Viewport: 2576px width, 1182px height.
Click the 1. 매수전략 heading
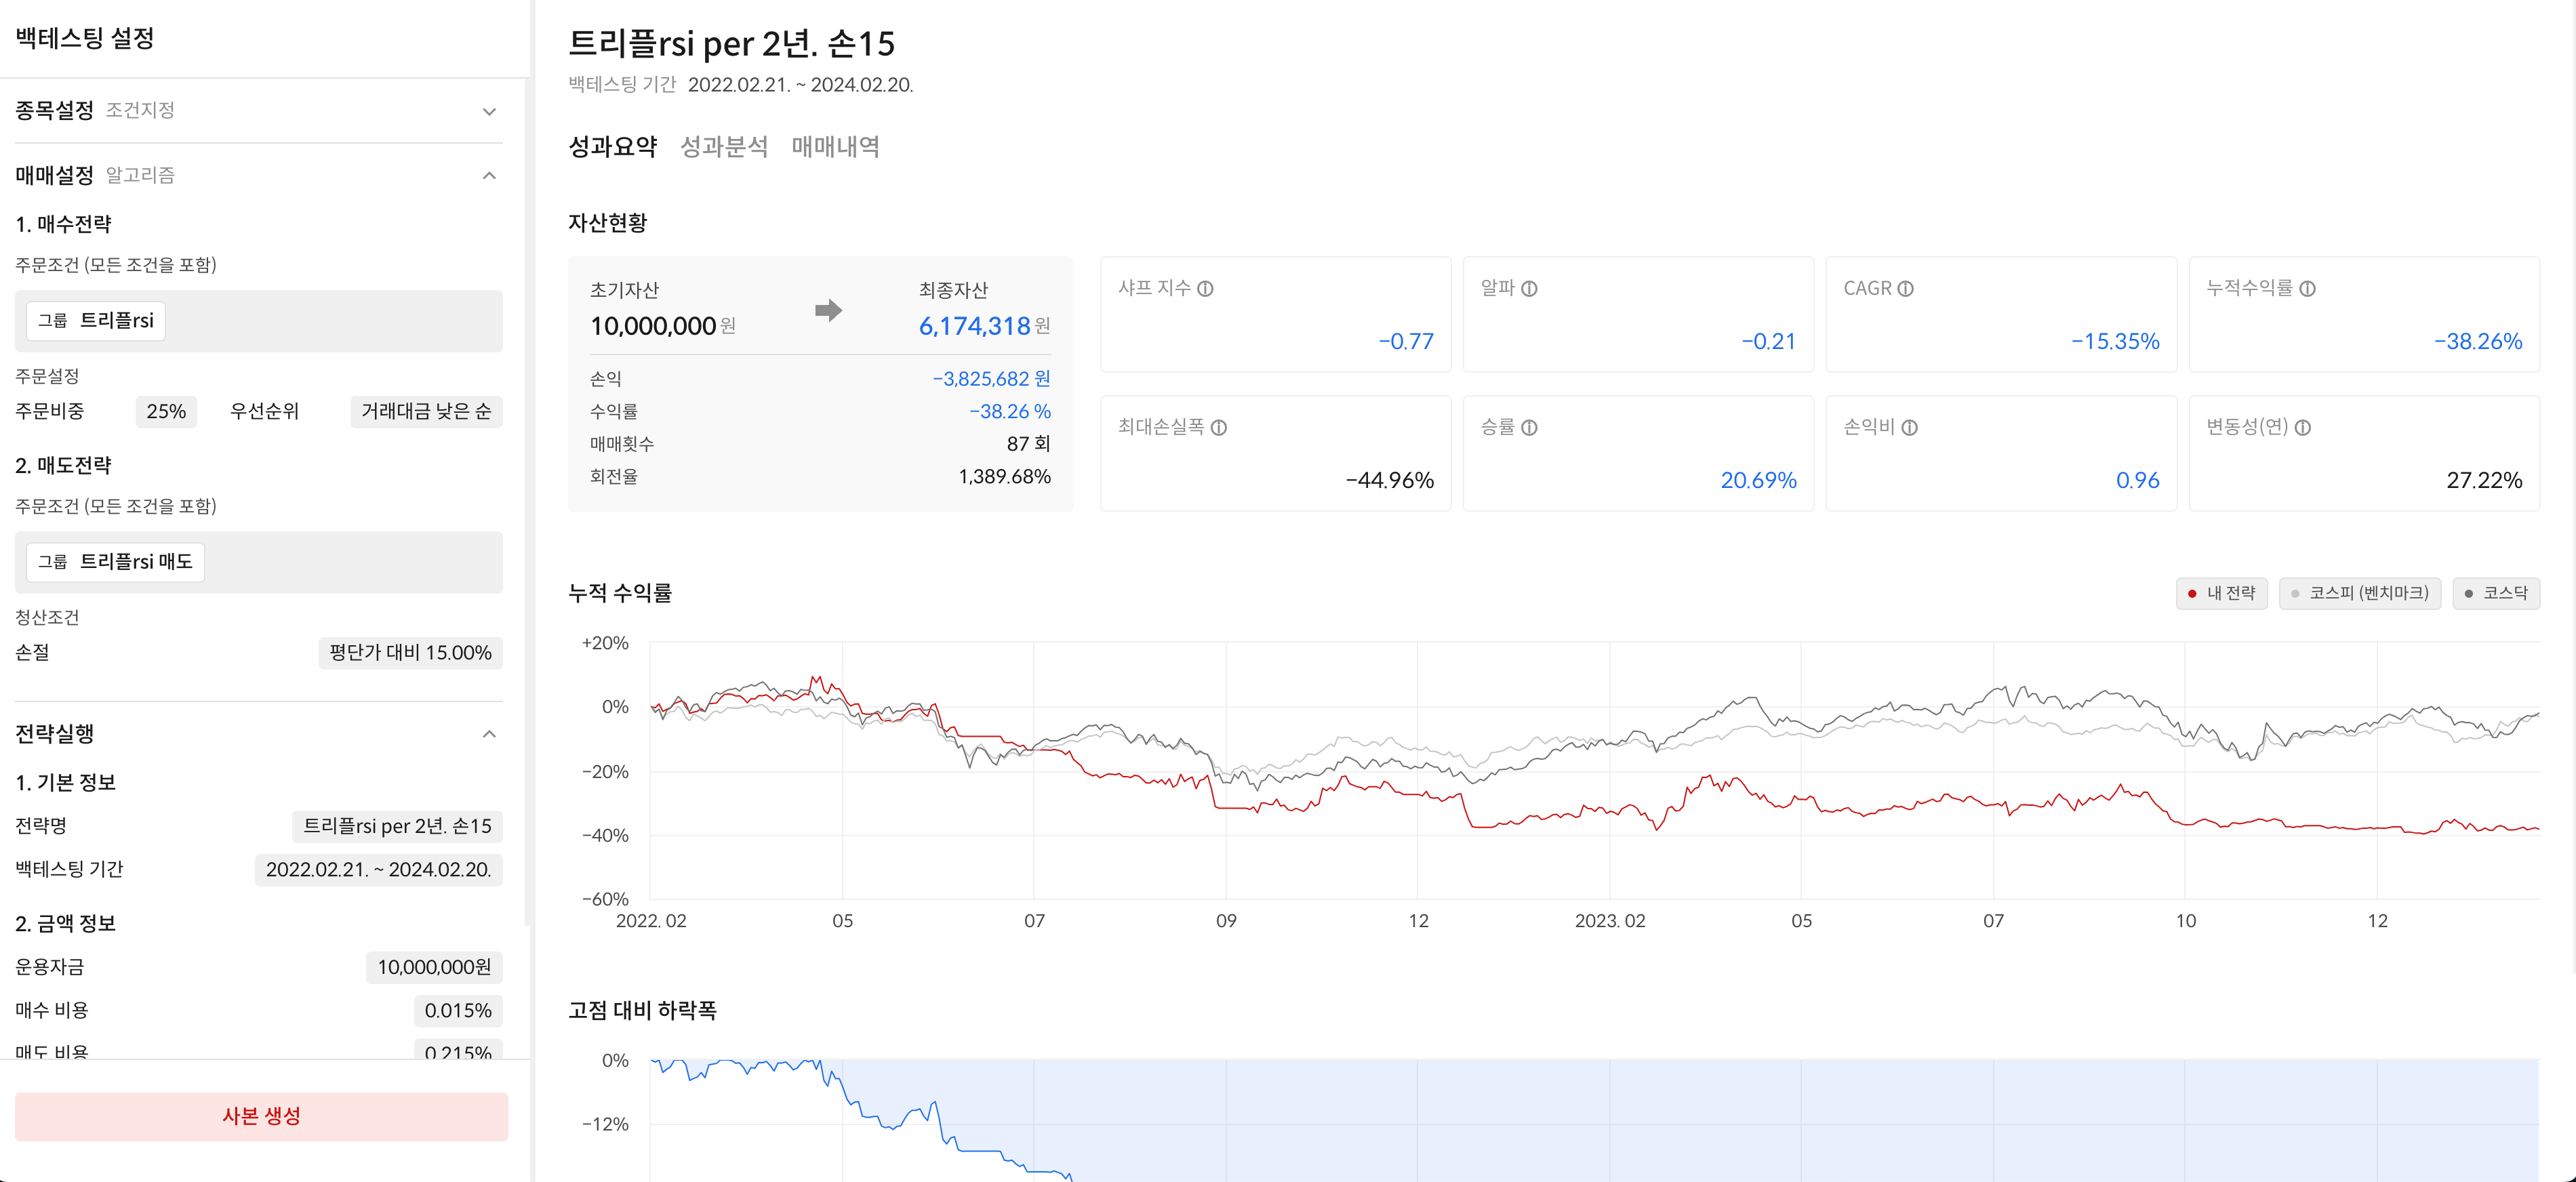coord(63,225)
